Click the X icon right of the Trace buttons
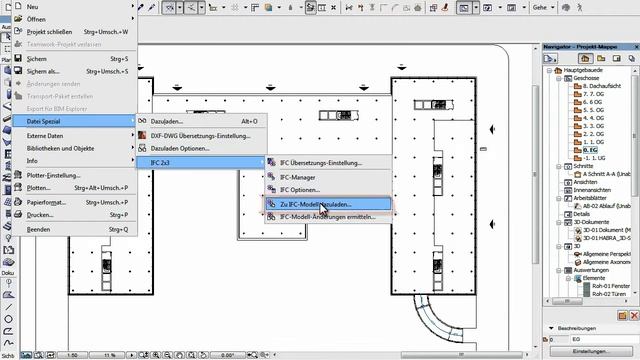 tap(333, 8)
